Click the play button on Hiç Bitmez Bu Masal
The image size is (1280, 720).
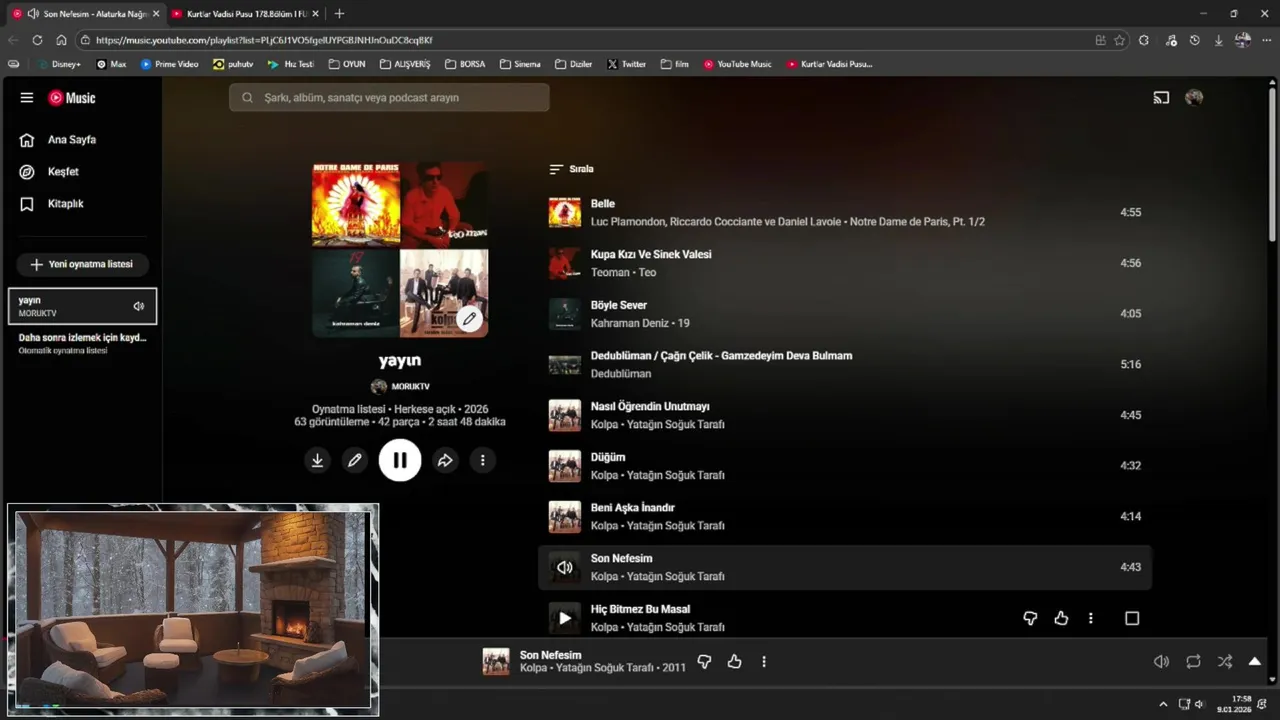click(x=565, y=618)
